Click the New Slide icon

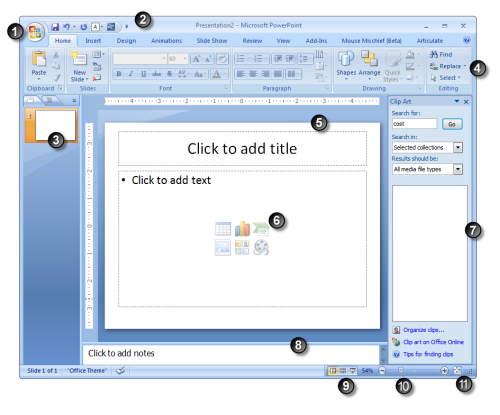[79, 59]
